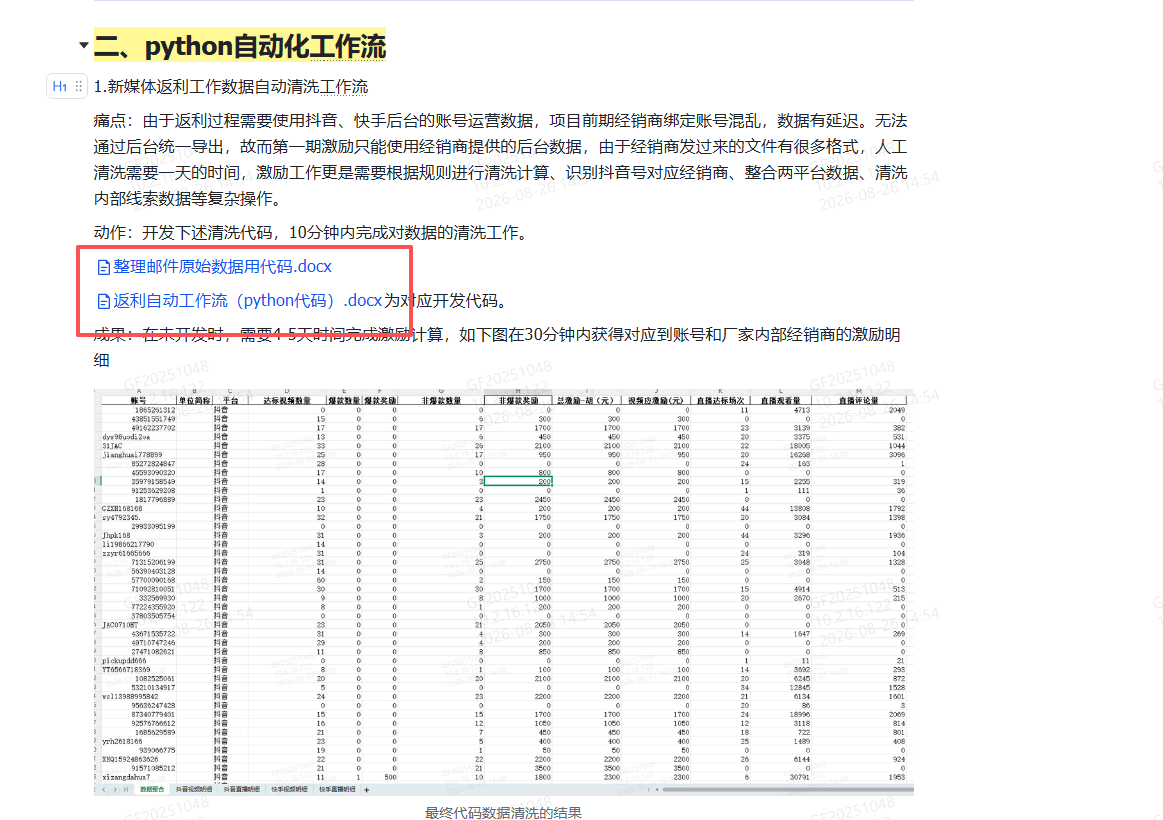
Task: Open the embedded spreadsheet screenshot image
Action: point(504,591)
